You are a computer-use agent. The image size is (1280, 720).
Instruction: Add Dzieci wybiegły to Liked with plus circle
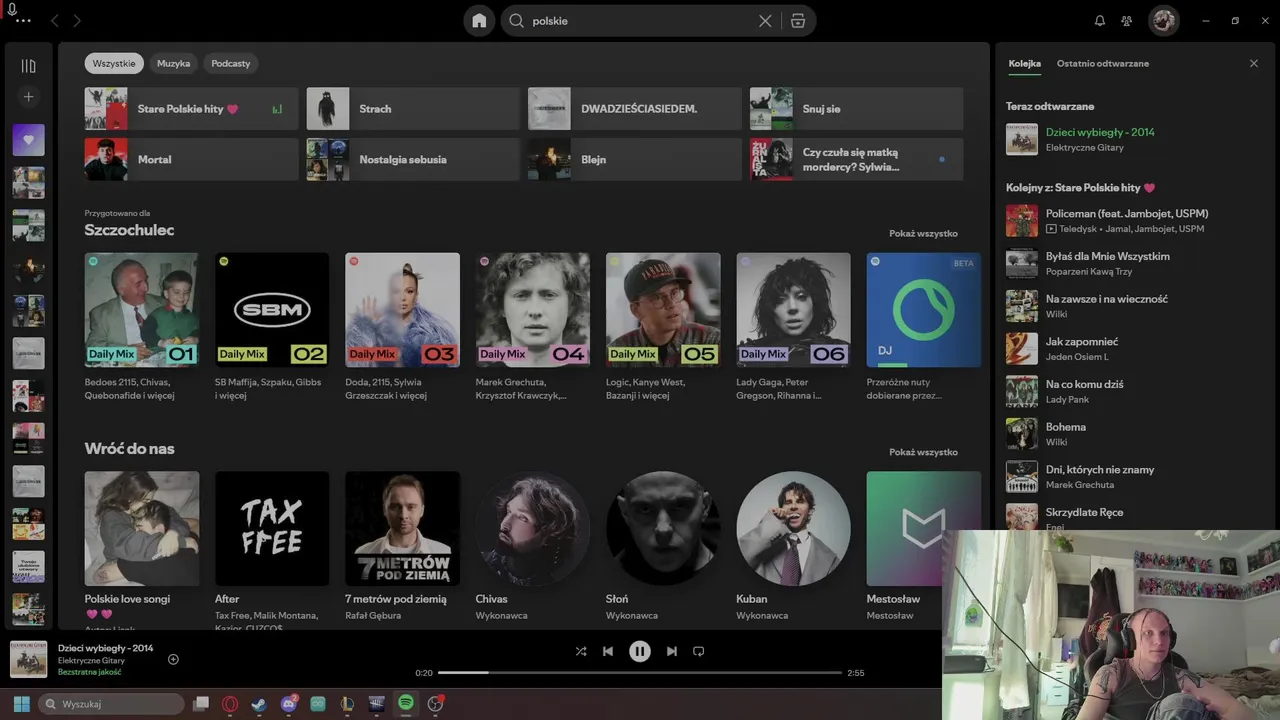(x=173, y=659)
